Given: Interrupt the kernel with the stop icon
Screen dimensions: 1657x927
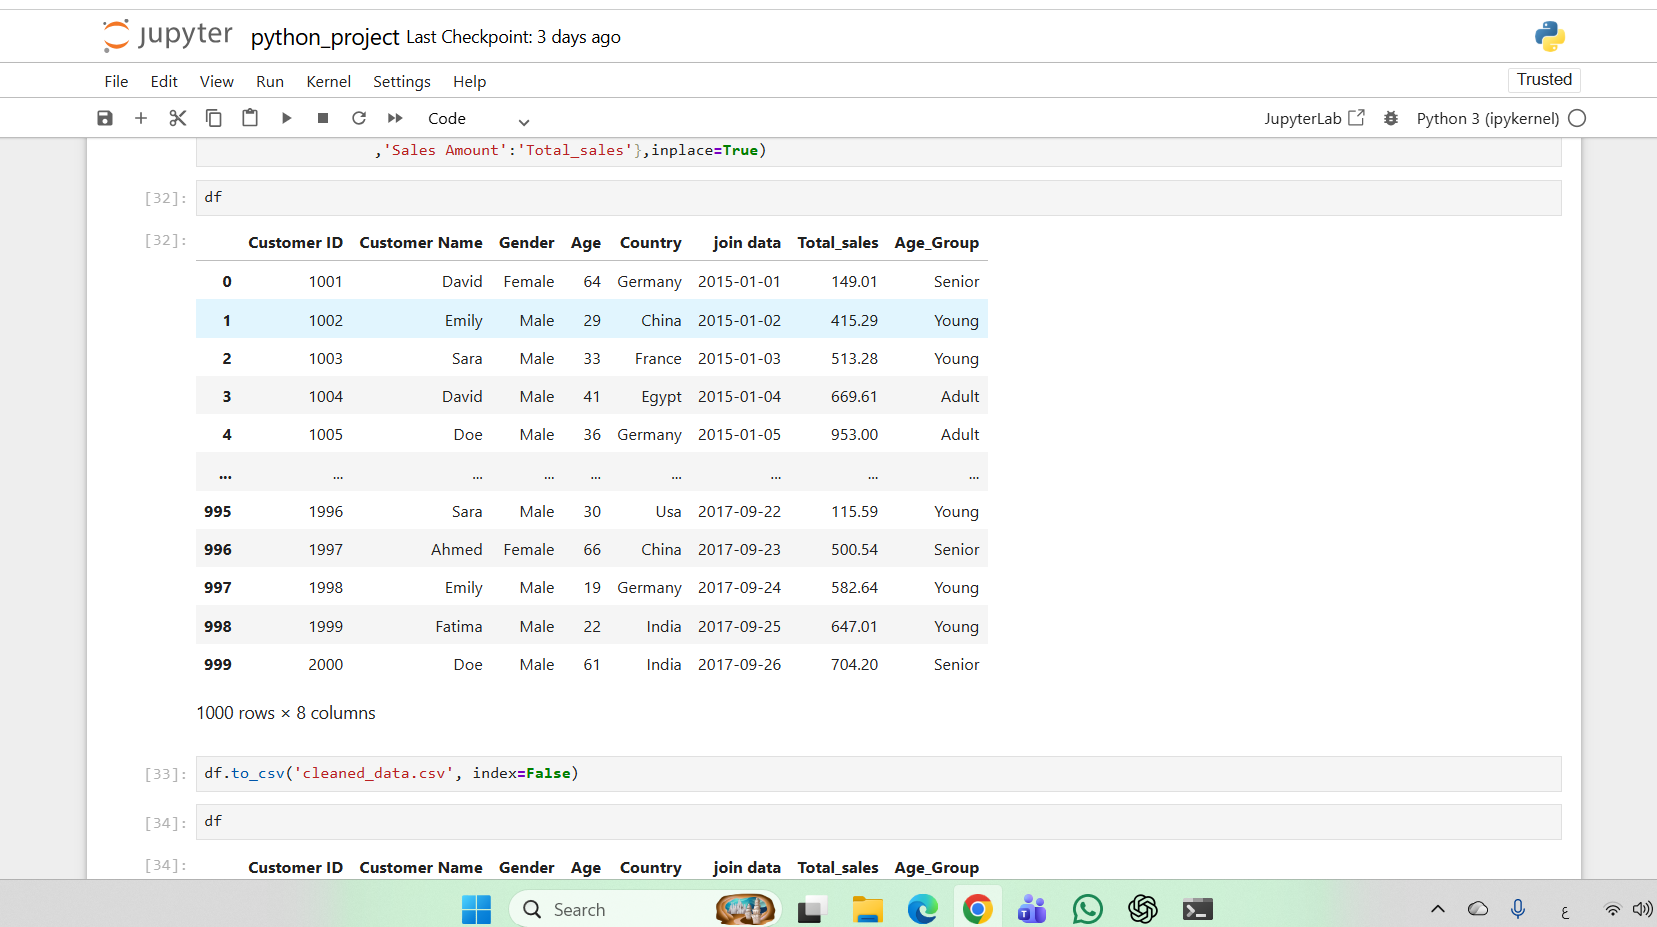Looking at the screenshot, I should click(323, 118).
